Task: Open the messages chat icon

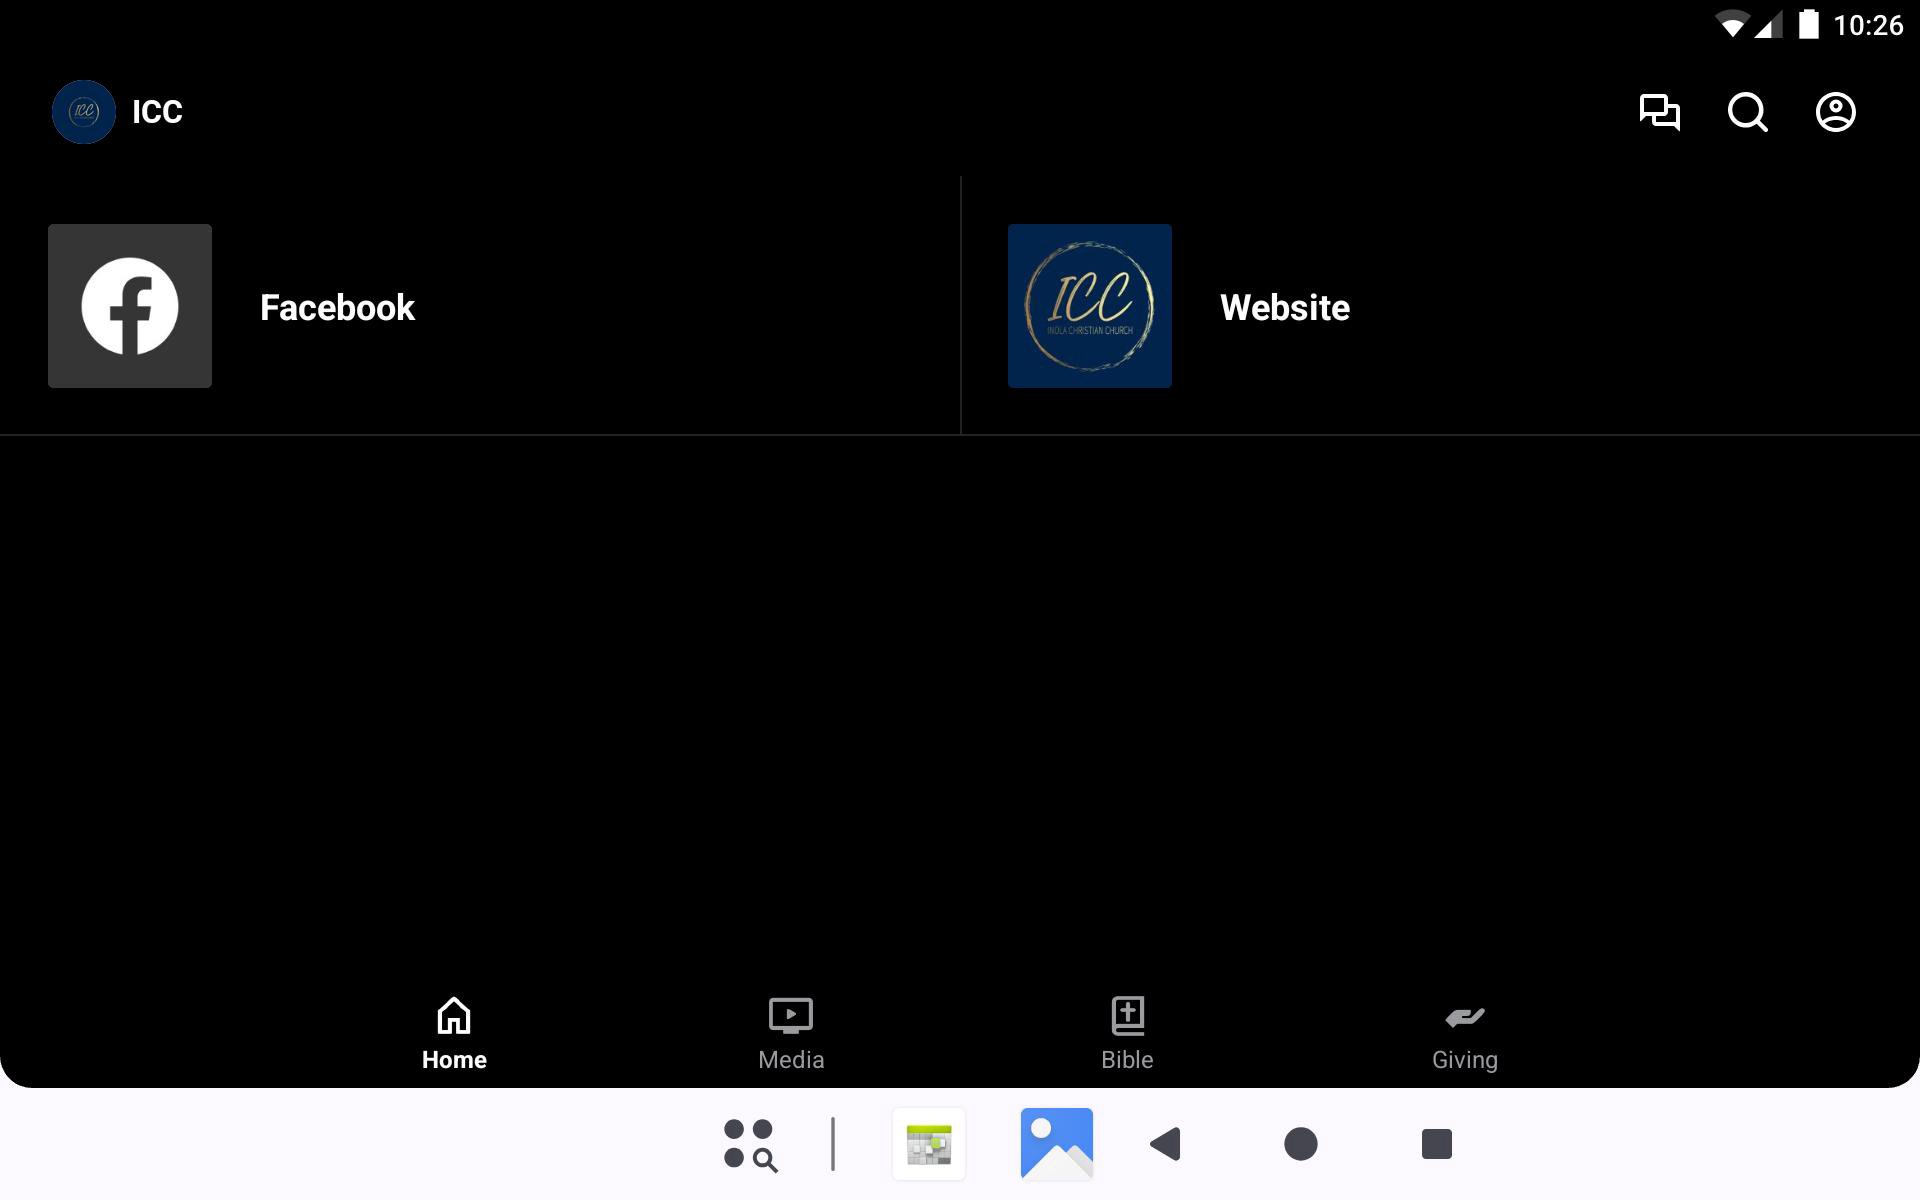Action: pyautogui.click(x=1659, y=112)
